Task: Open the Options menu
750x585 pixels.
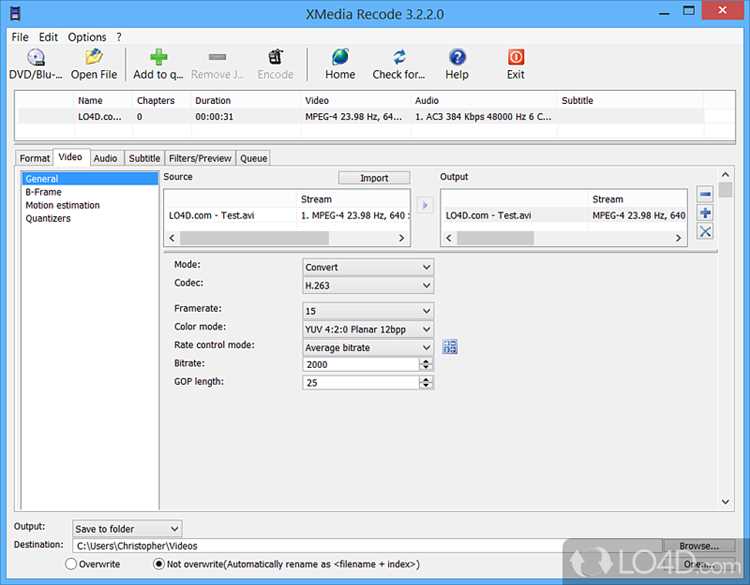Action: [87, 37]
